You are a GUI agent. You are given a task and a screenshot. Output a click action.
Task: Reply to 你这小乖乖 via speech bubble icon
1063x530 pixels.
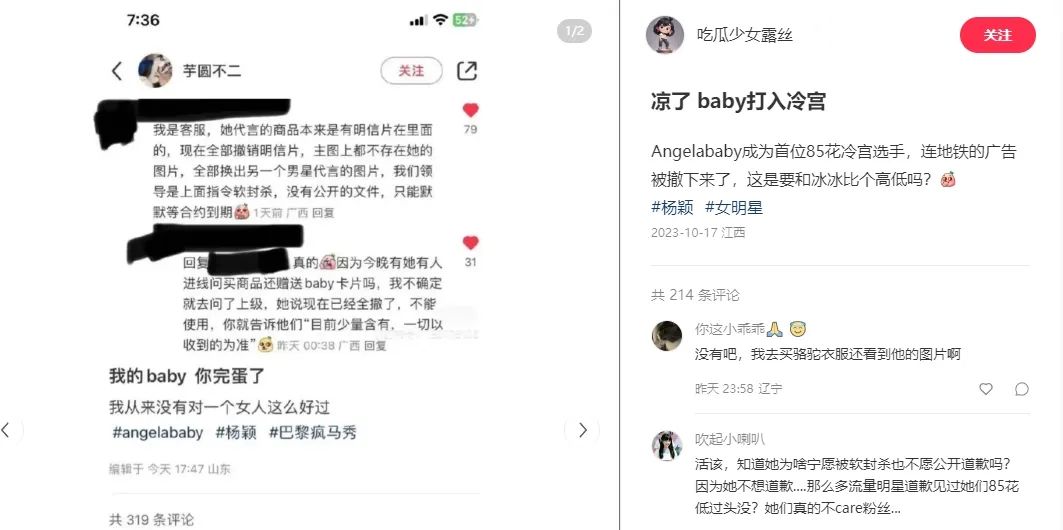pos(1022,389)
